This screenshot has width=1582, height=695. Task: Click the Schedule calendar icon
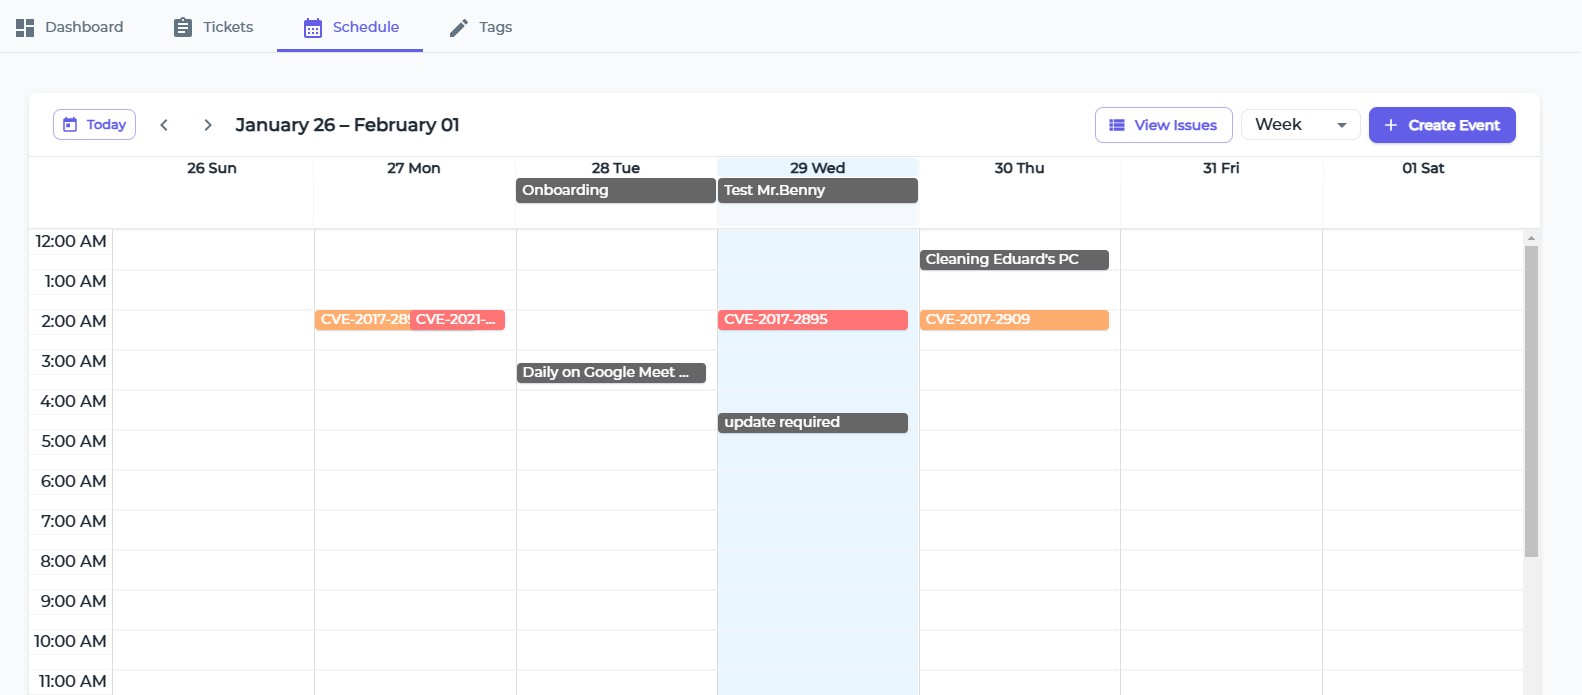pos(313,28)
